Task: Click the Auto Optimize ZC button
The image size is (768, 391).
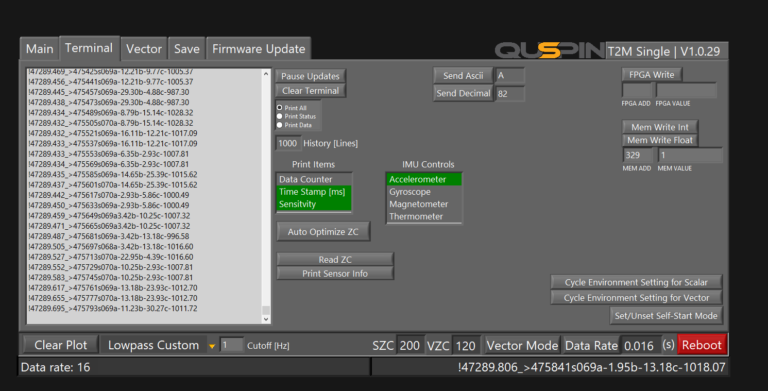Action: 323,232
